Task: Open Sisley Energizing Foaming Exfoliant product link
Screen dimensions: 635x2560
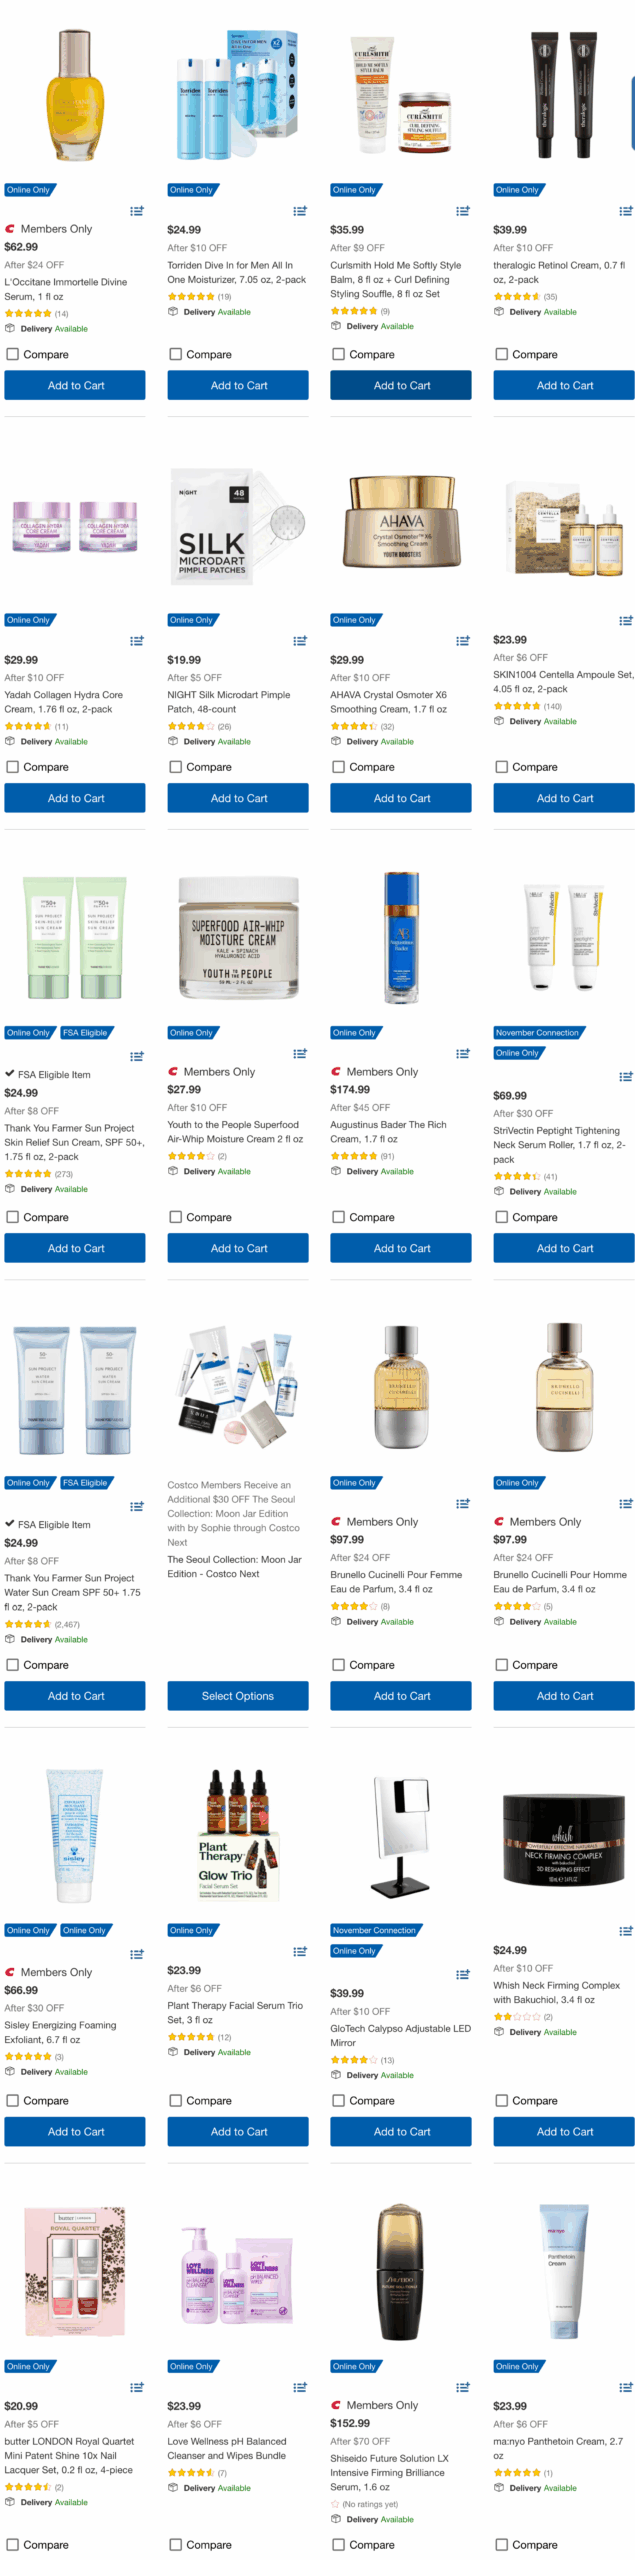Action: (x=61, y=2032)
